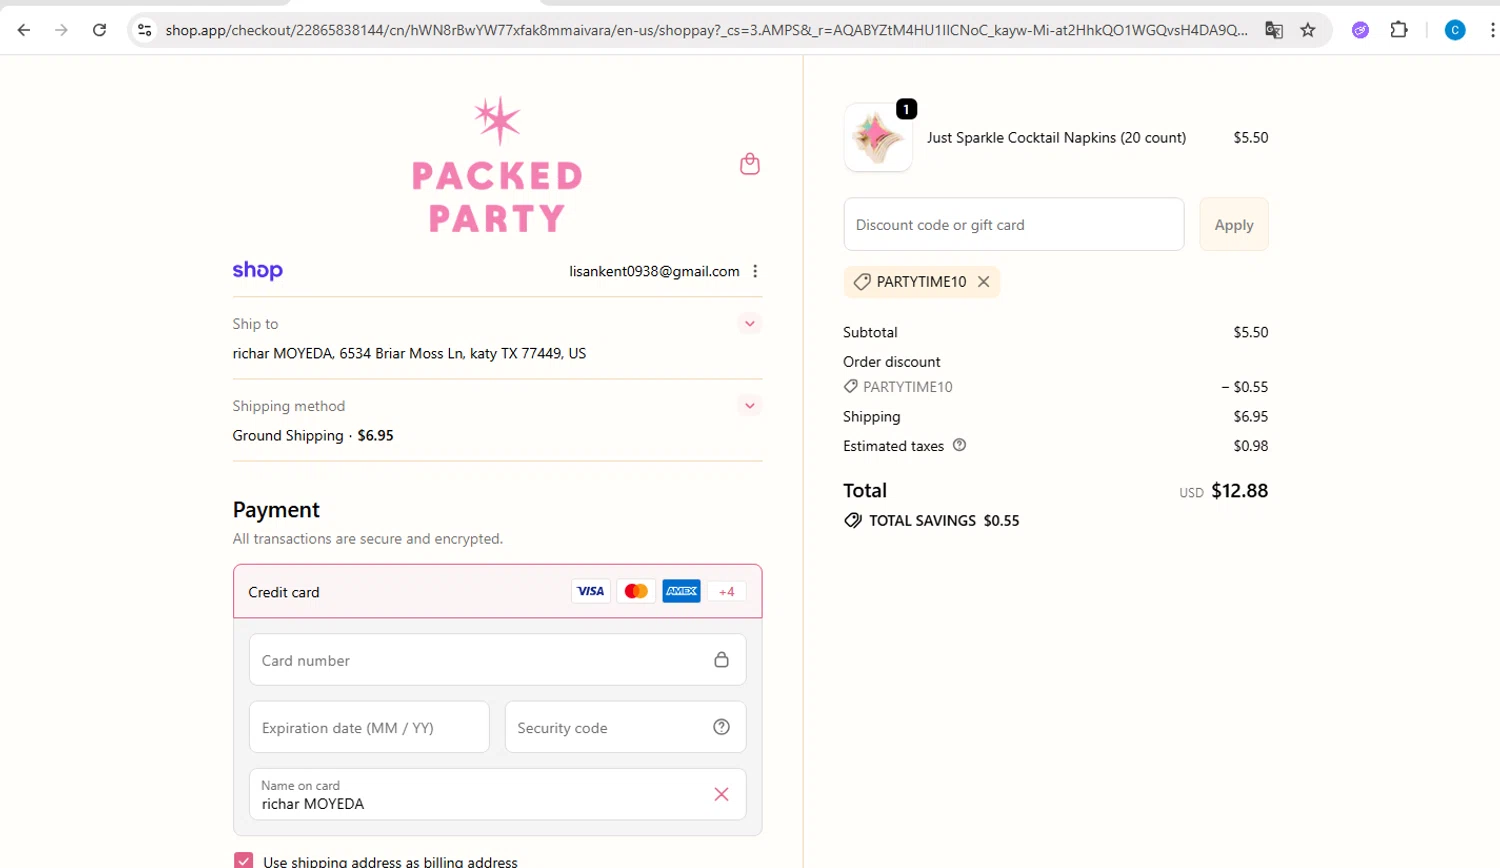This screenshot has width=1500, height=868.
Task: Click the quantity badge on product thumbnail
Action: 906,109
